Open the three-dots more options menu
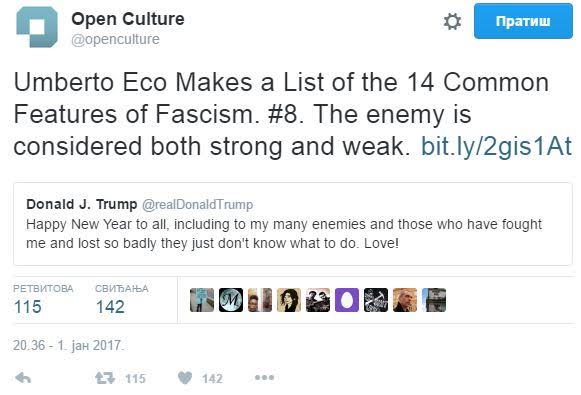The height and width of the screenshot is (395, 581). pos(265,378)
